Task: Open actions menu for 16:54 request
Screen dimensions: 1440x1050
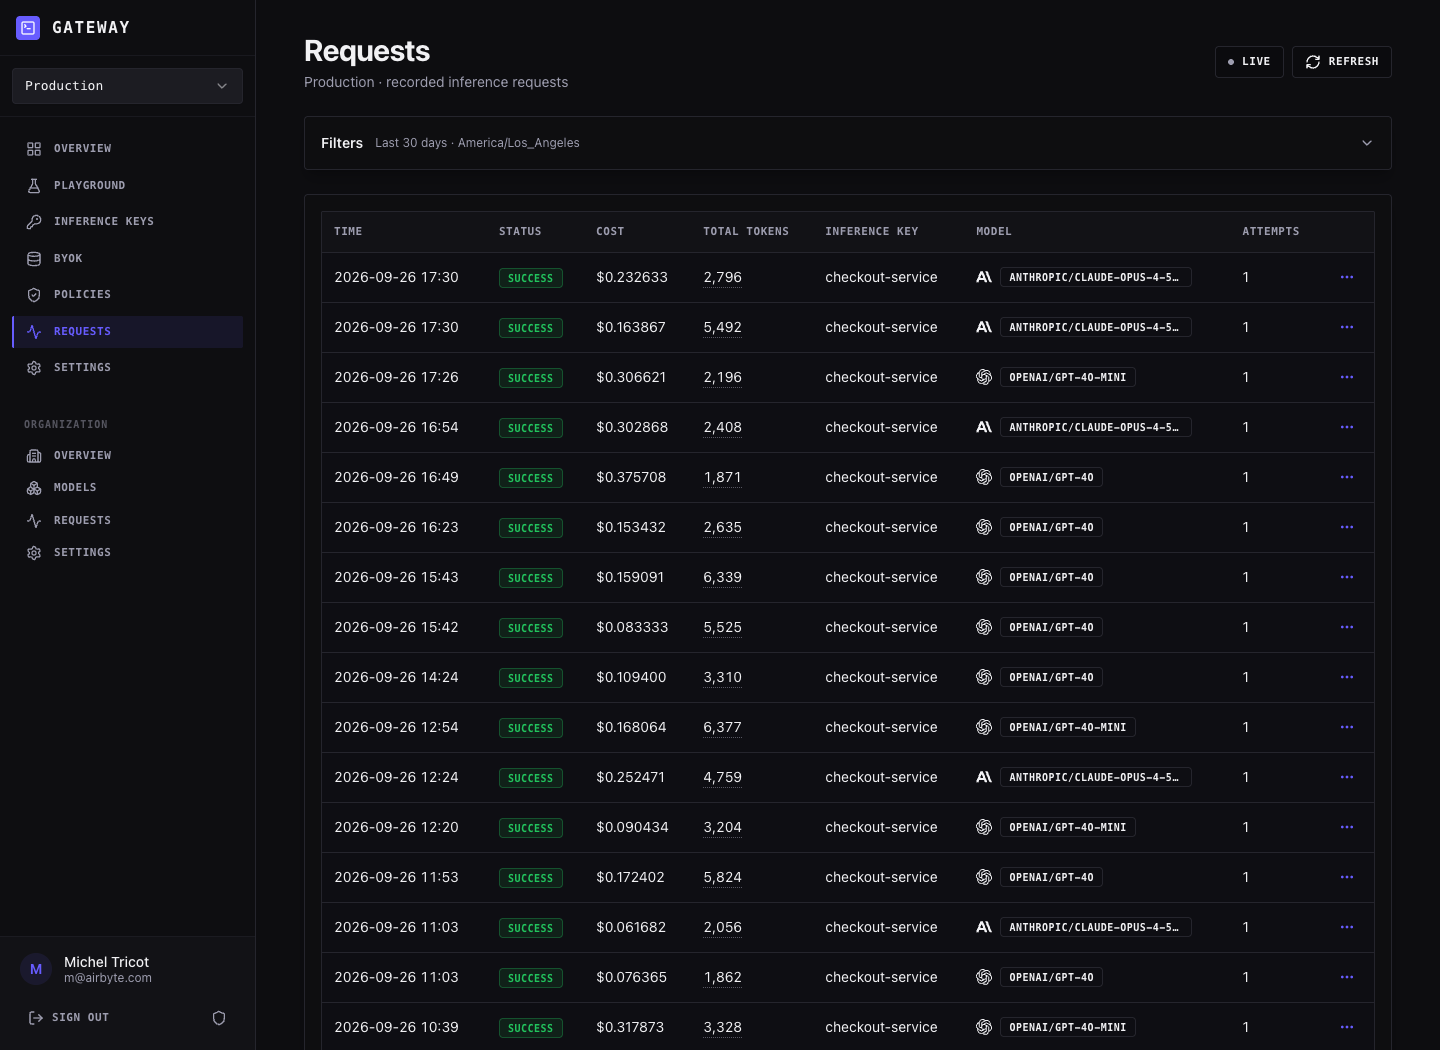Action: click(1347, 427)
